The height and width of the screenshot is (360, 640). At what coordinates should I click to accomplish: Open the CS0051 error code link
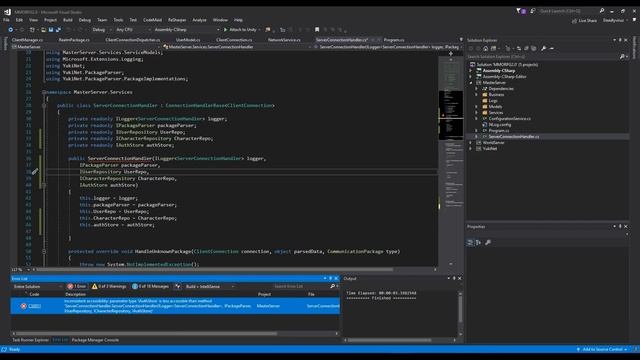[x=34, y=306]
